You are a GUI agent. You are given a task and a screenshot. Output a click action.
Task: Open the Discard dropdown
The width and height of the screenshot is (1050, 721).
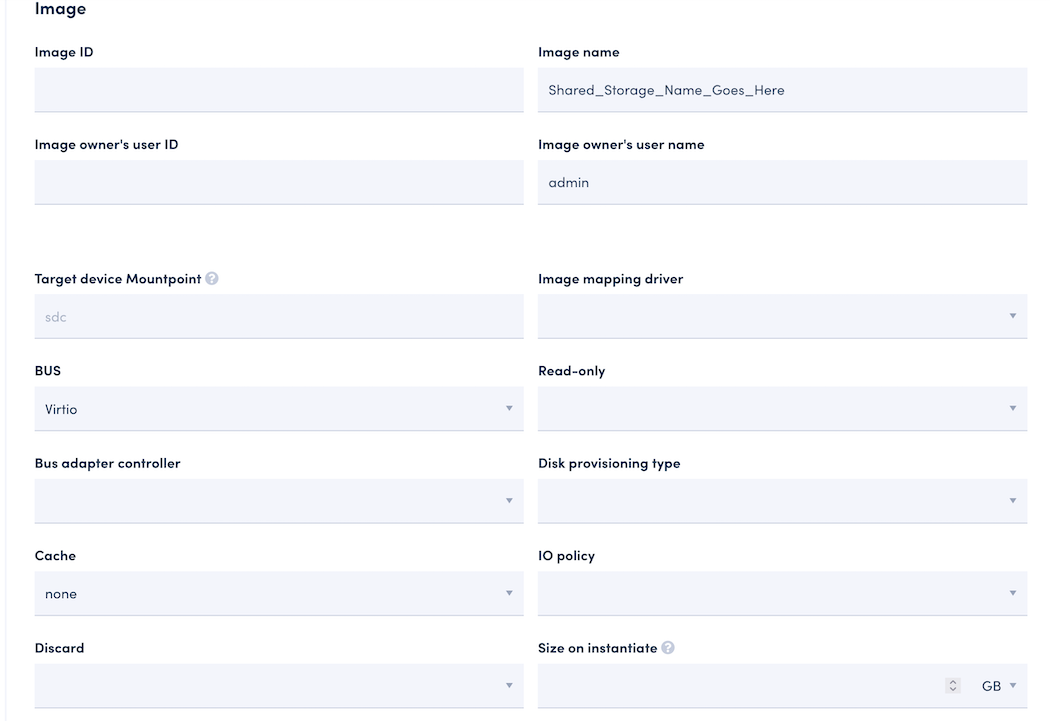tap(278, 686)
